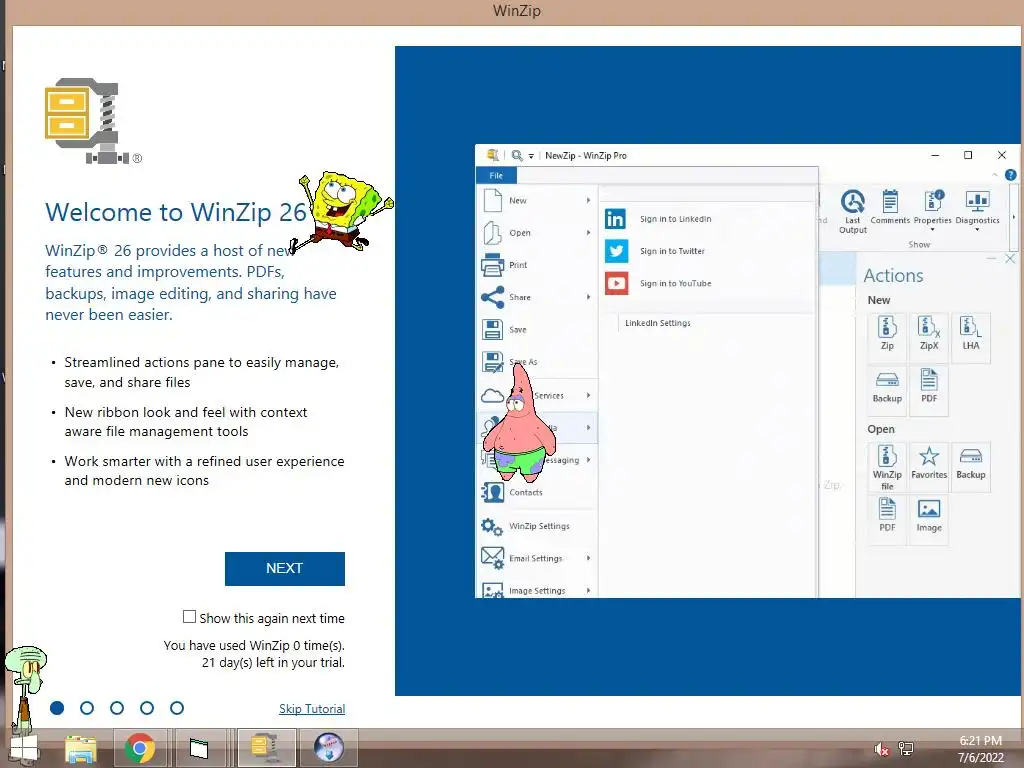
Task: Open the quick access toolbar dropdown arrow
Action: click(531, 156)
